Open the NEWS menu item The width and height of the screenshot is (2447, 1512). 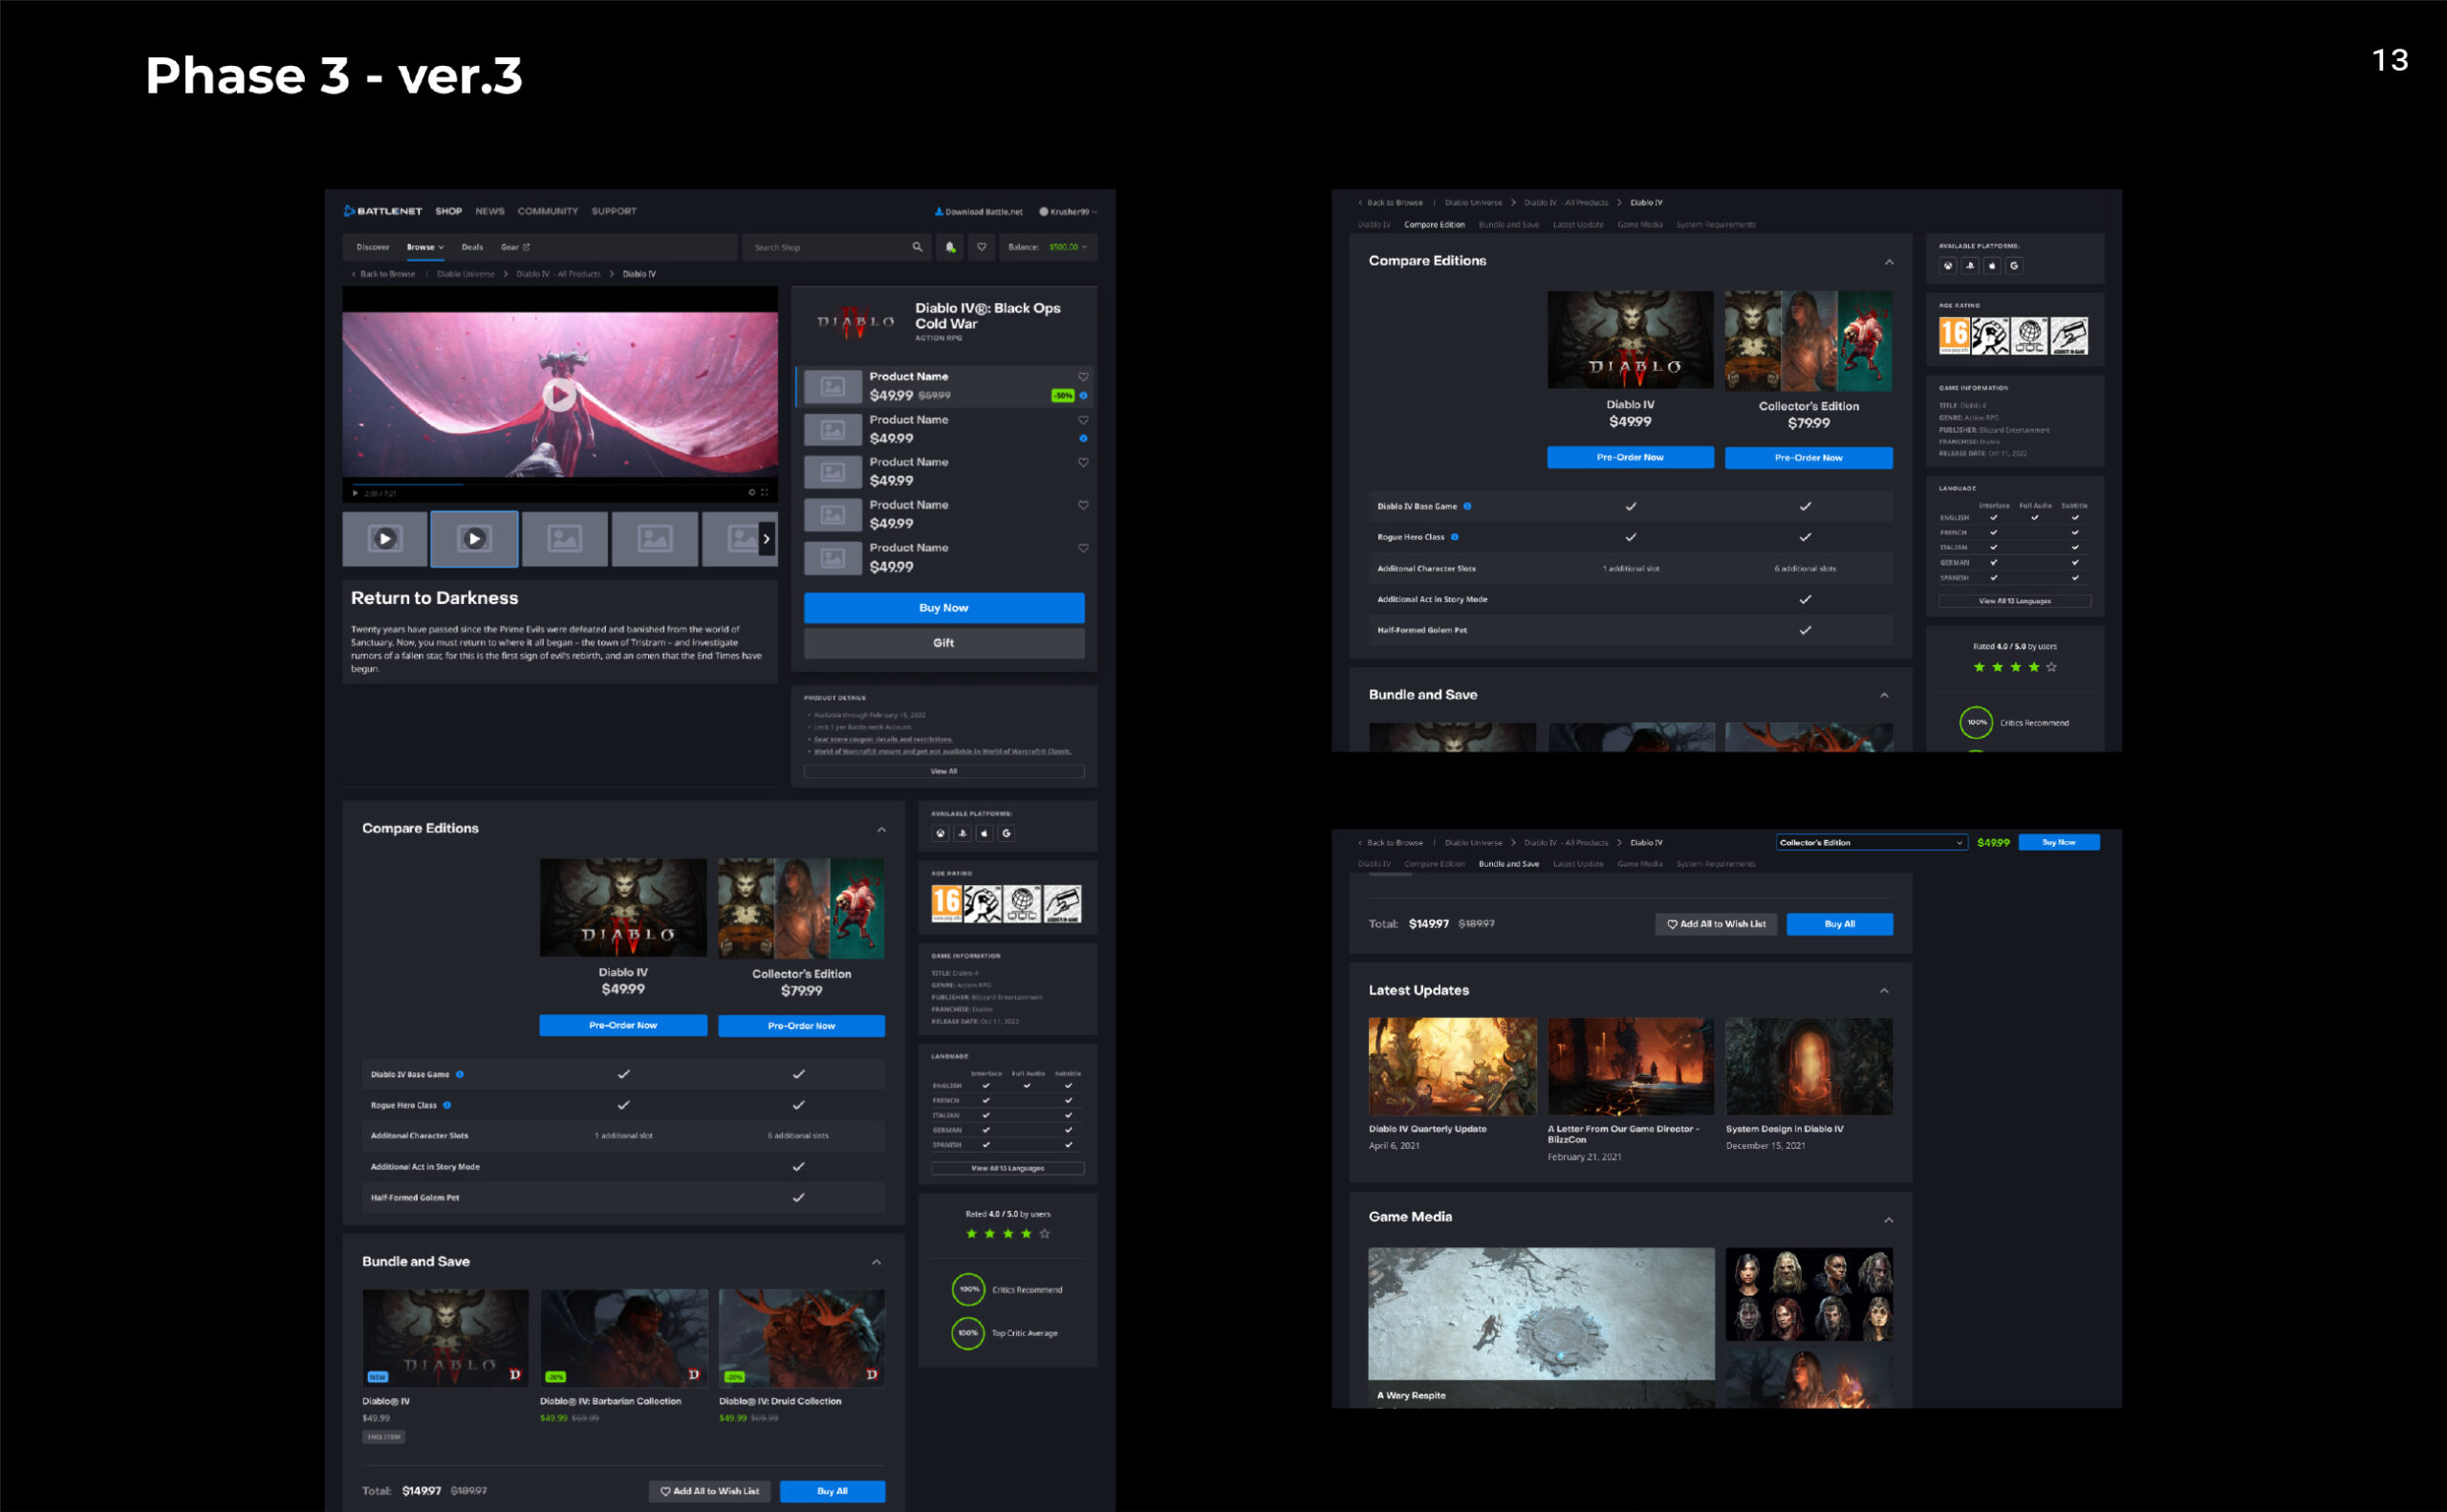pos(490,211)
